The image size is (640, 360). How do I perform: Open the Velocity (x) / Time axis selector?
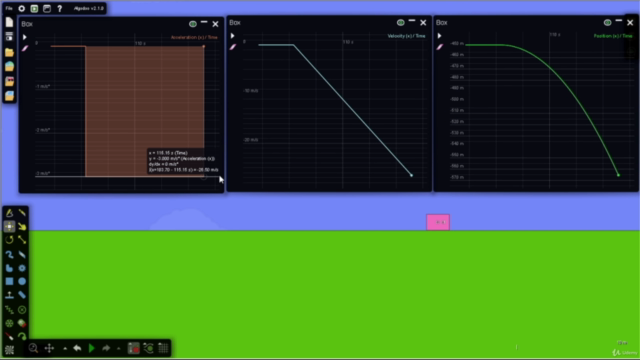click(406, 36)
